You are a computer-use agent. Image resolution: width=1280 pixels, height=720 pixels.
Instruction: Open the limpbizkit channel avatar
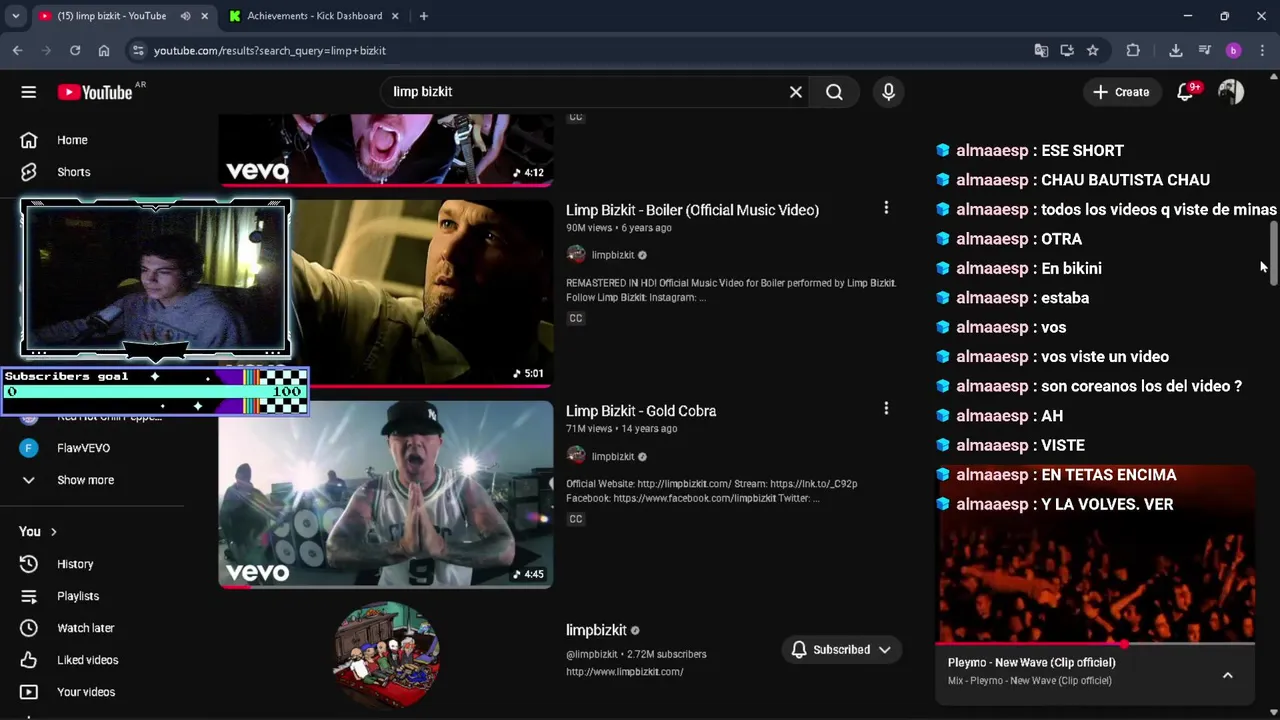(386, 654)
